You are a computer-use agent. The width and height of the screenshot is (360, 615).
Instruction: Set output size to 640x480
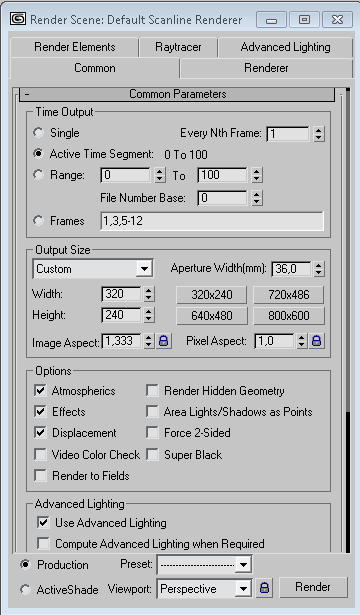[212, 316]
